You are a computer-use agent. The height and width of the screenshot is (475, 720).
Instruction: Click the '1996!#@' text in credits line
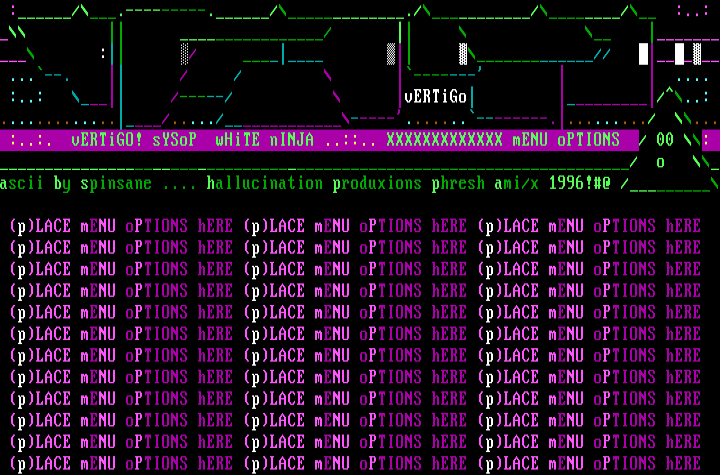(579, 184)
